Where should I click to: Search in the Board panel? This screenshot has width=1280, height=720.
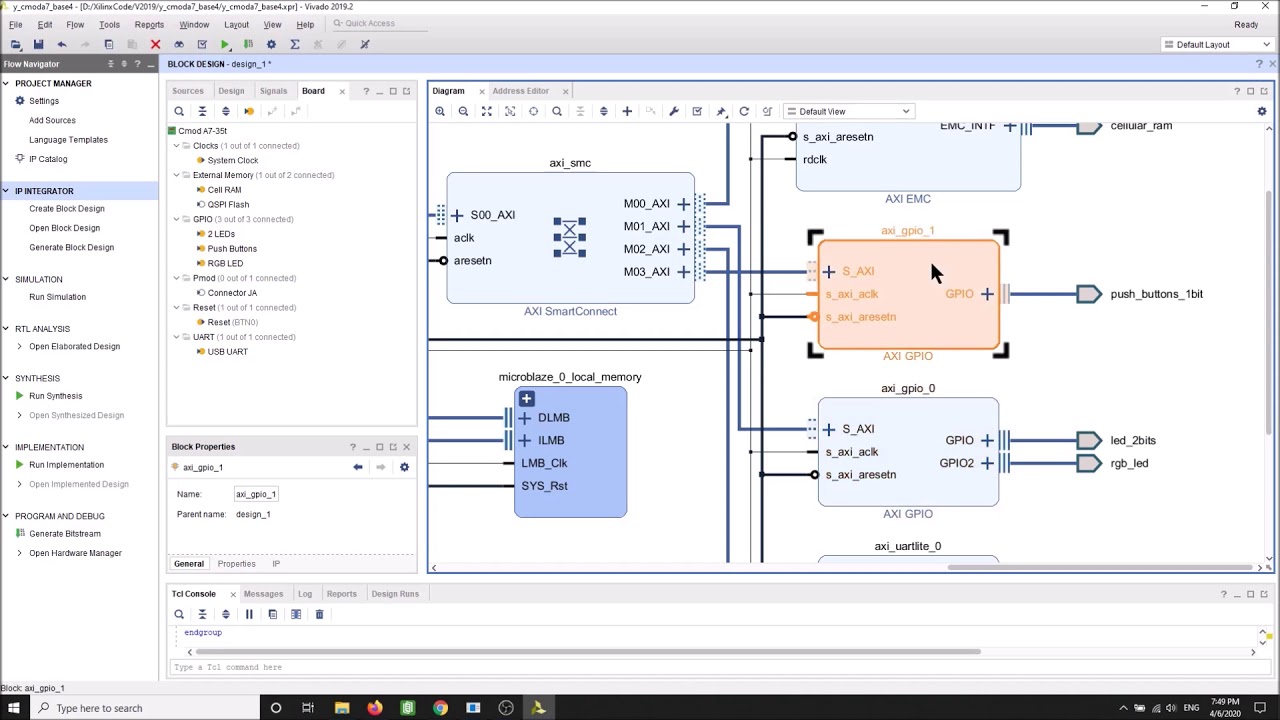coord(179,111)
